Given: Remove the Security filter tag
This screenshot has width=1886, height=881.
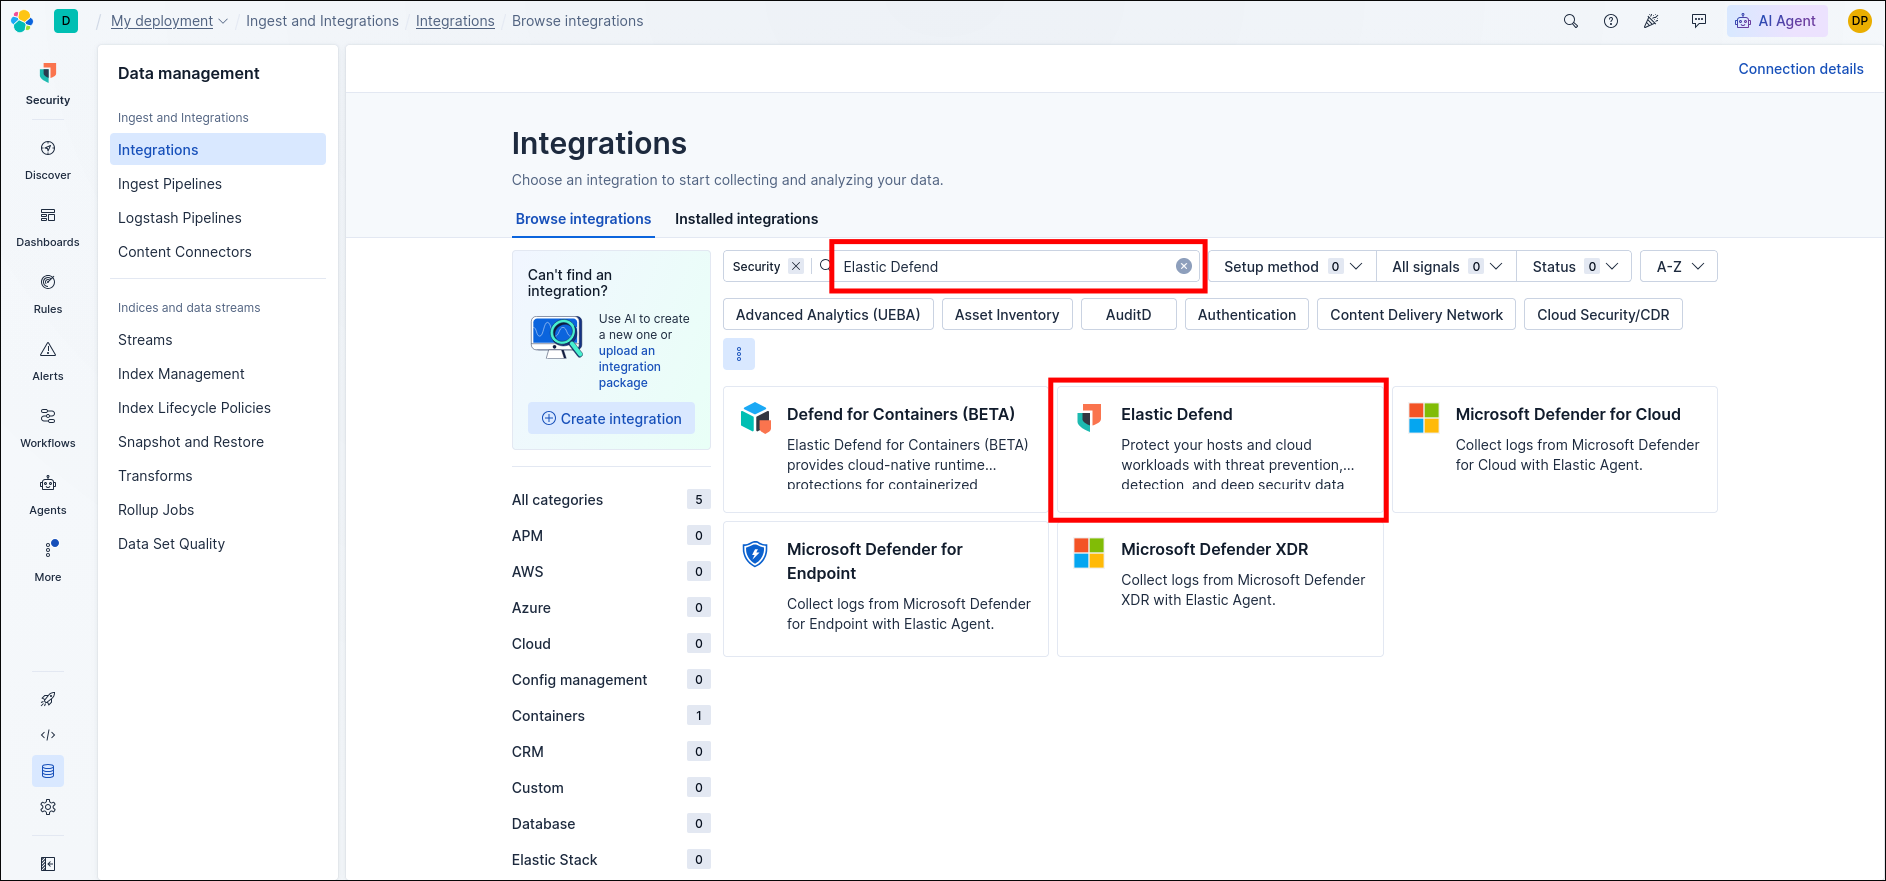Looking at the screenshot, I should tap(796, 266).
